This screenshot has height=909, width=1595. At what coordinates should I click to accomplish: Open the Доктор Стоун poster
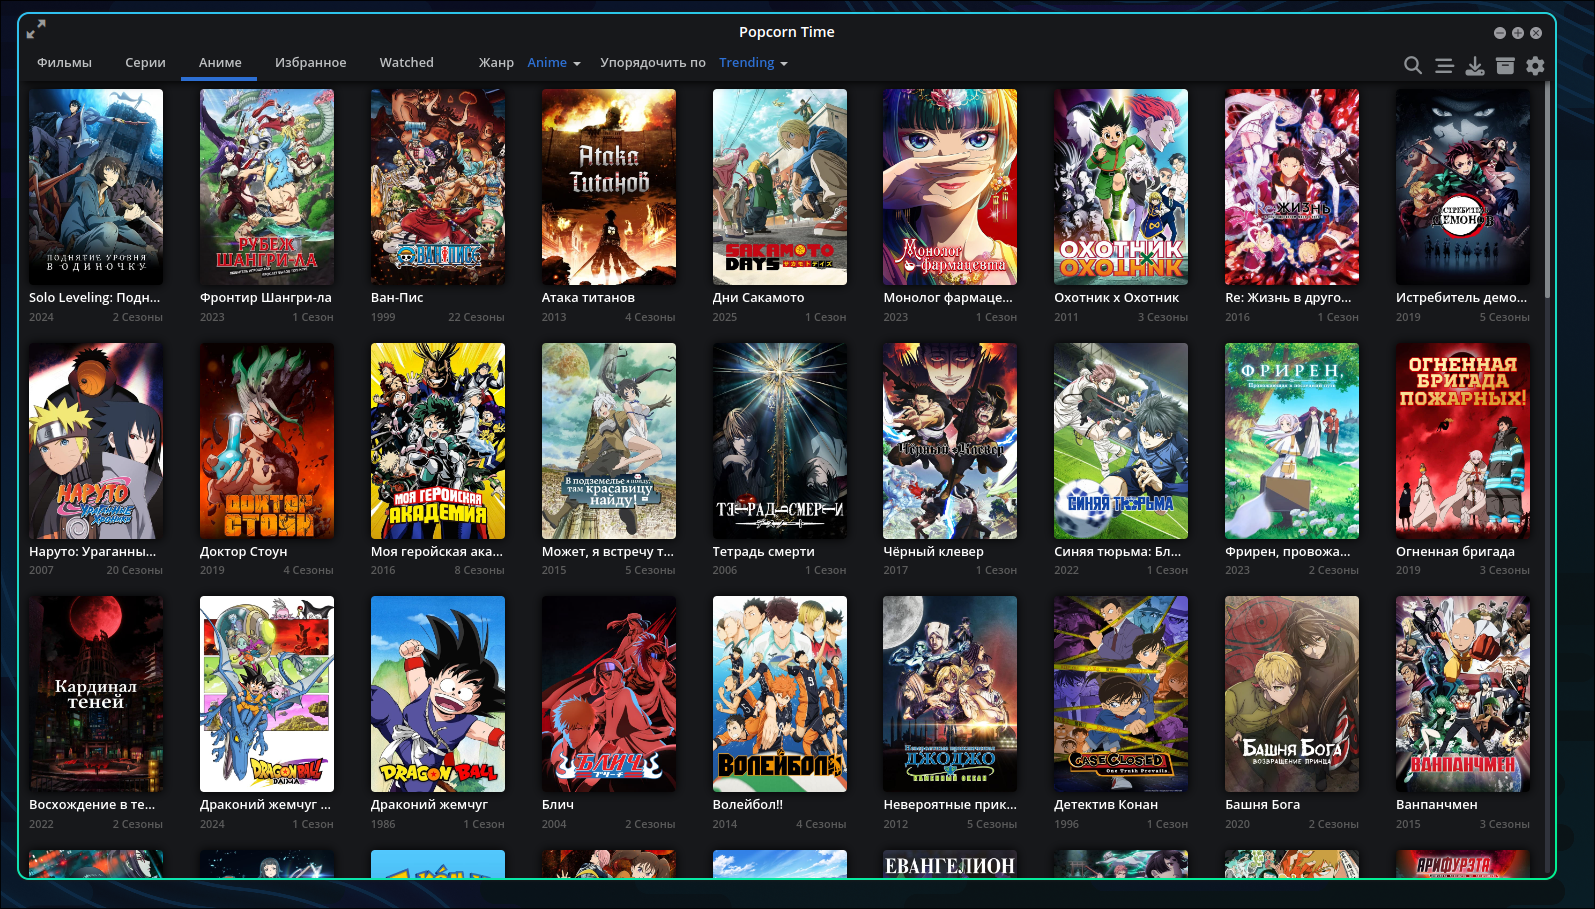tap(267, 441)
